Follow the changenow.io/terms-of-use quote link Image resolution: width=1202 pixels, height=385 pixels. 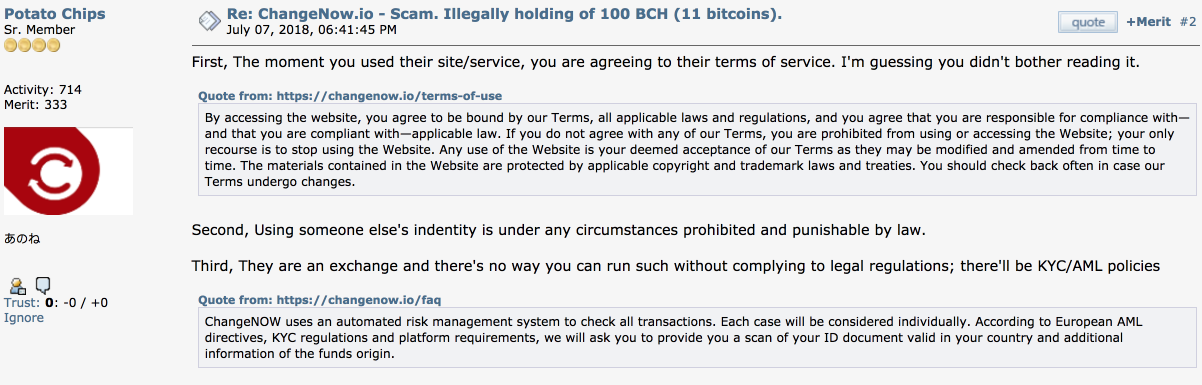point(350,96)
